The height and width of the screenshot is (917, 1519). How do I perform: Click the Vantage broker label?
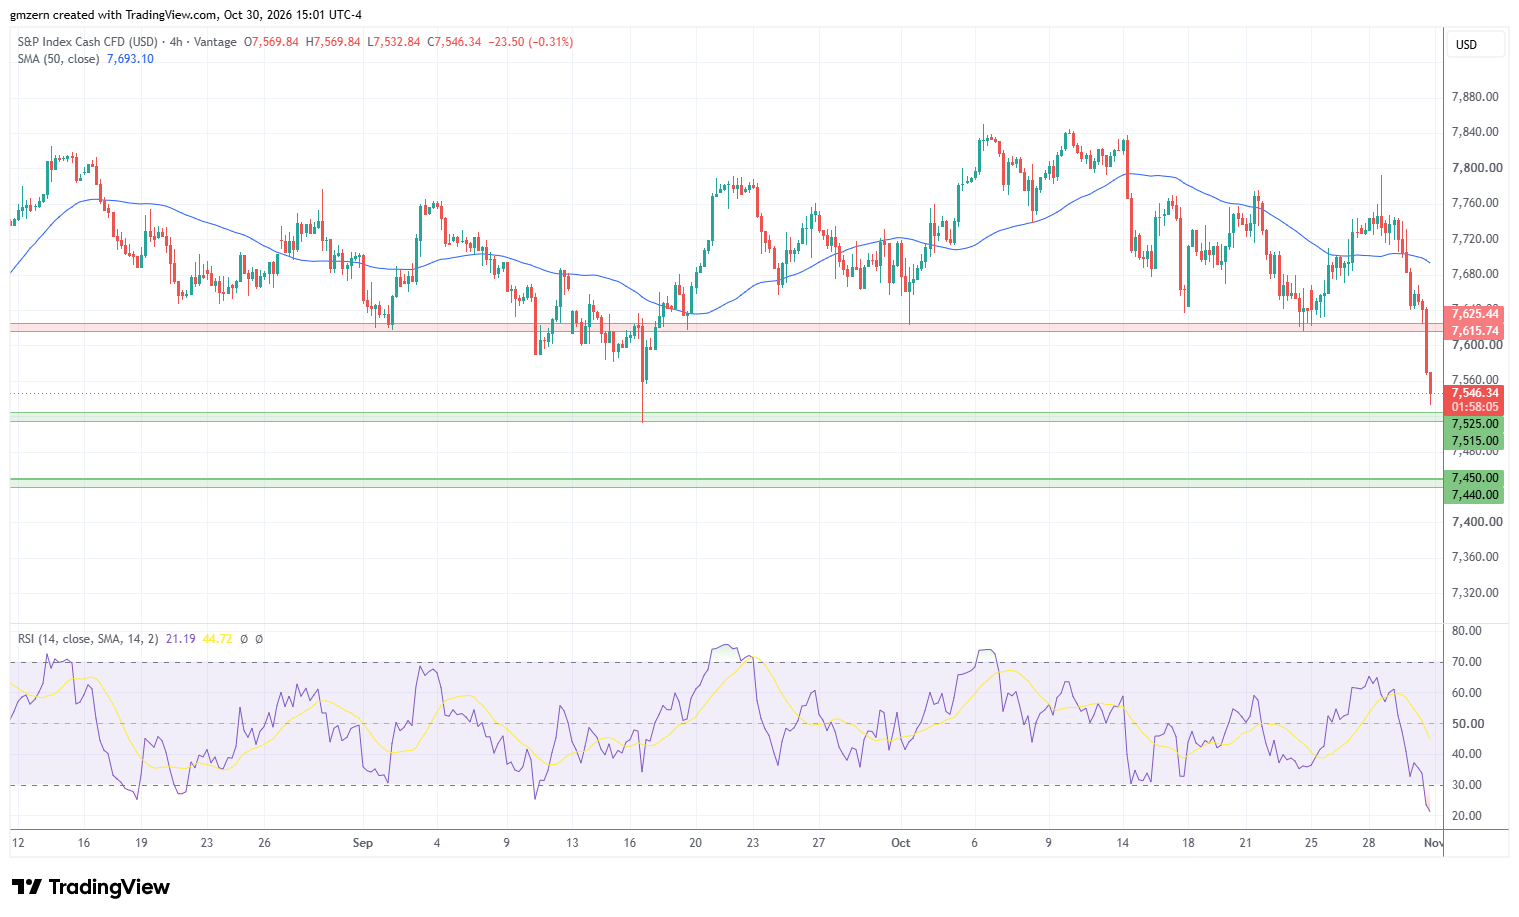point(215,42)
